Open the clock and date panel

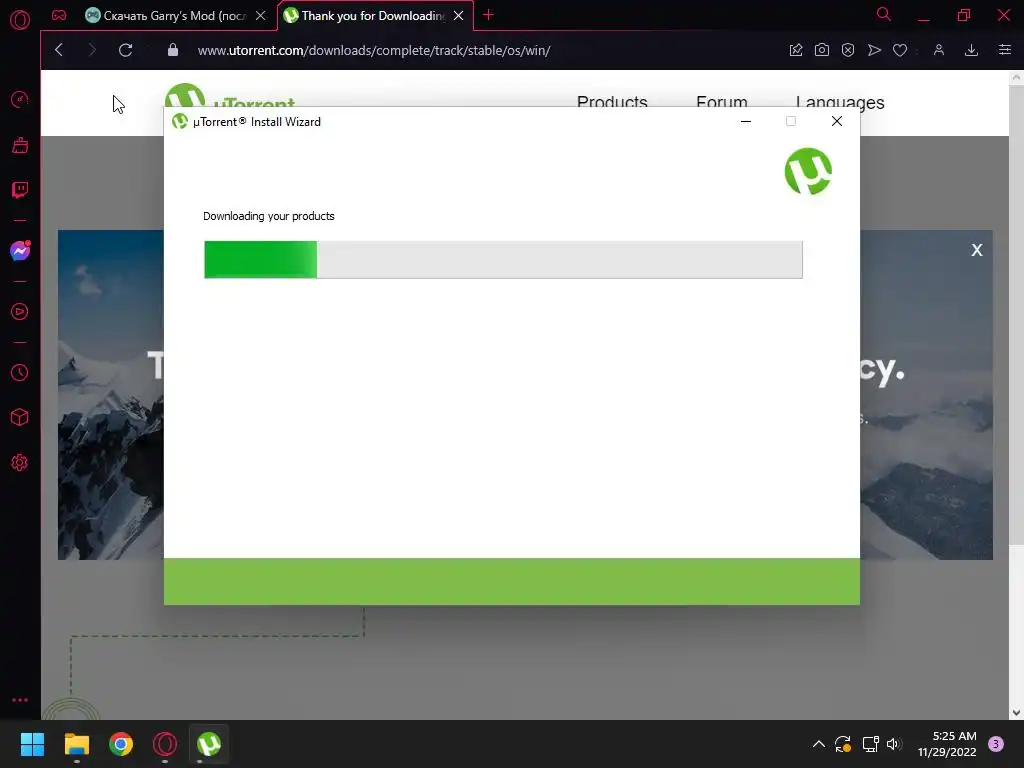947,744
